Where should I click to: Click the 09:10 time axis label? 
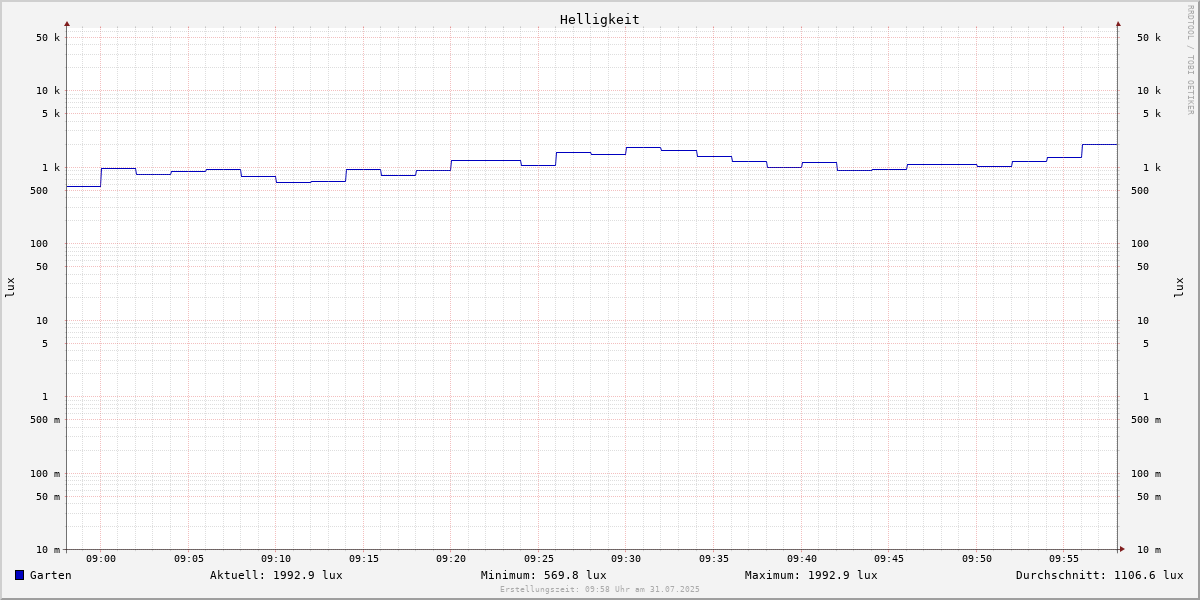(x=276, y=559)
